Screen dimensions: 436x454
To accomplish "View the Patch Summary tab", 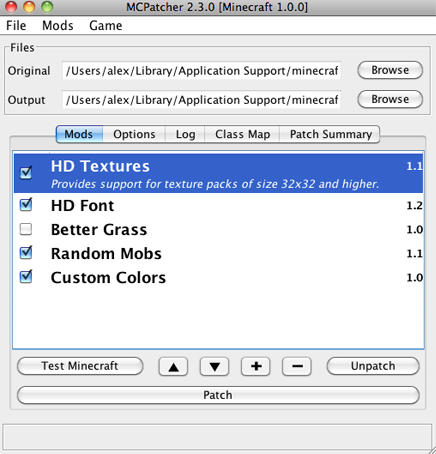I will [330, 134].
